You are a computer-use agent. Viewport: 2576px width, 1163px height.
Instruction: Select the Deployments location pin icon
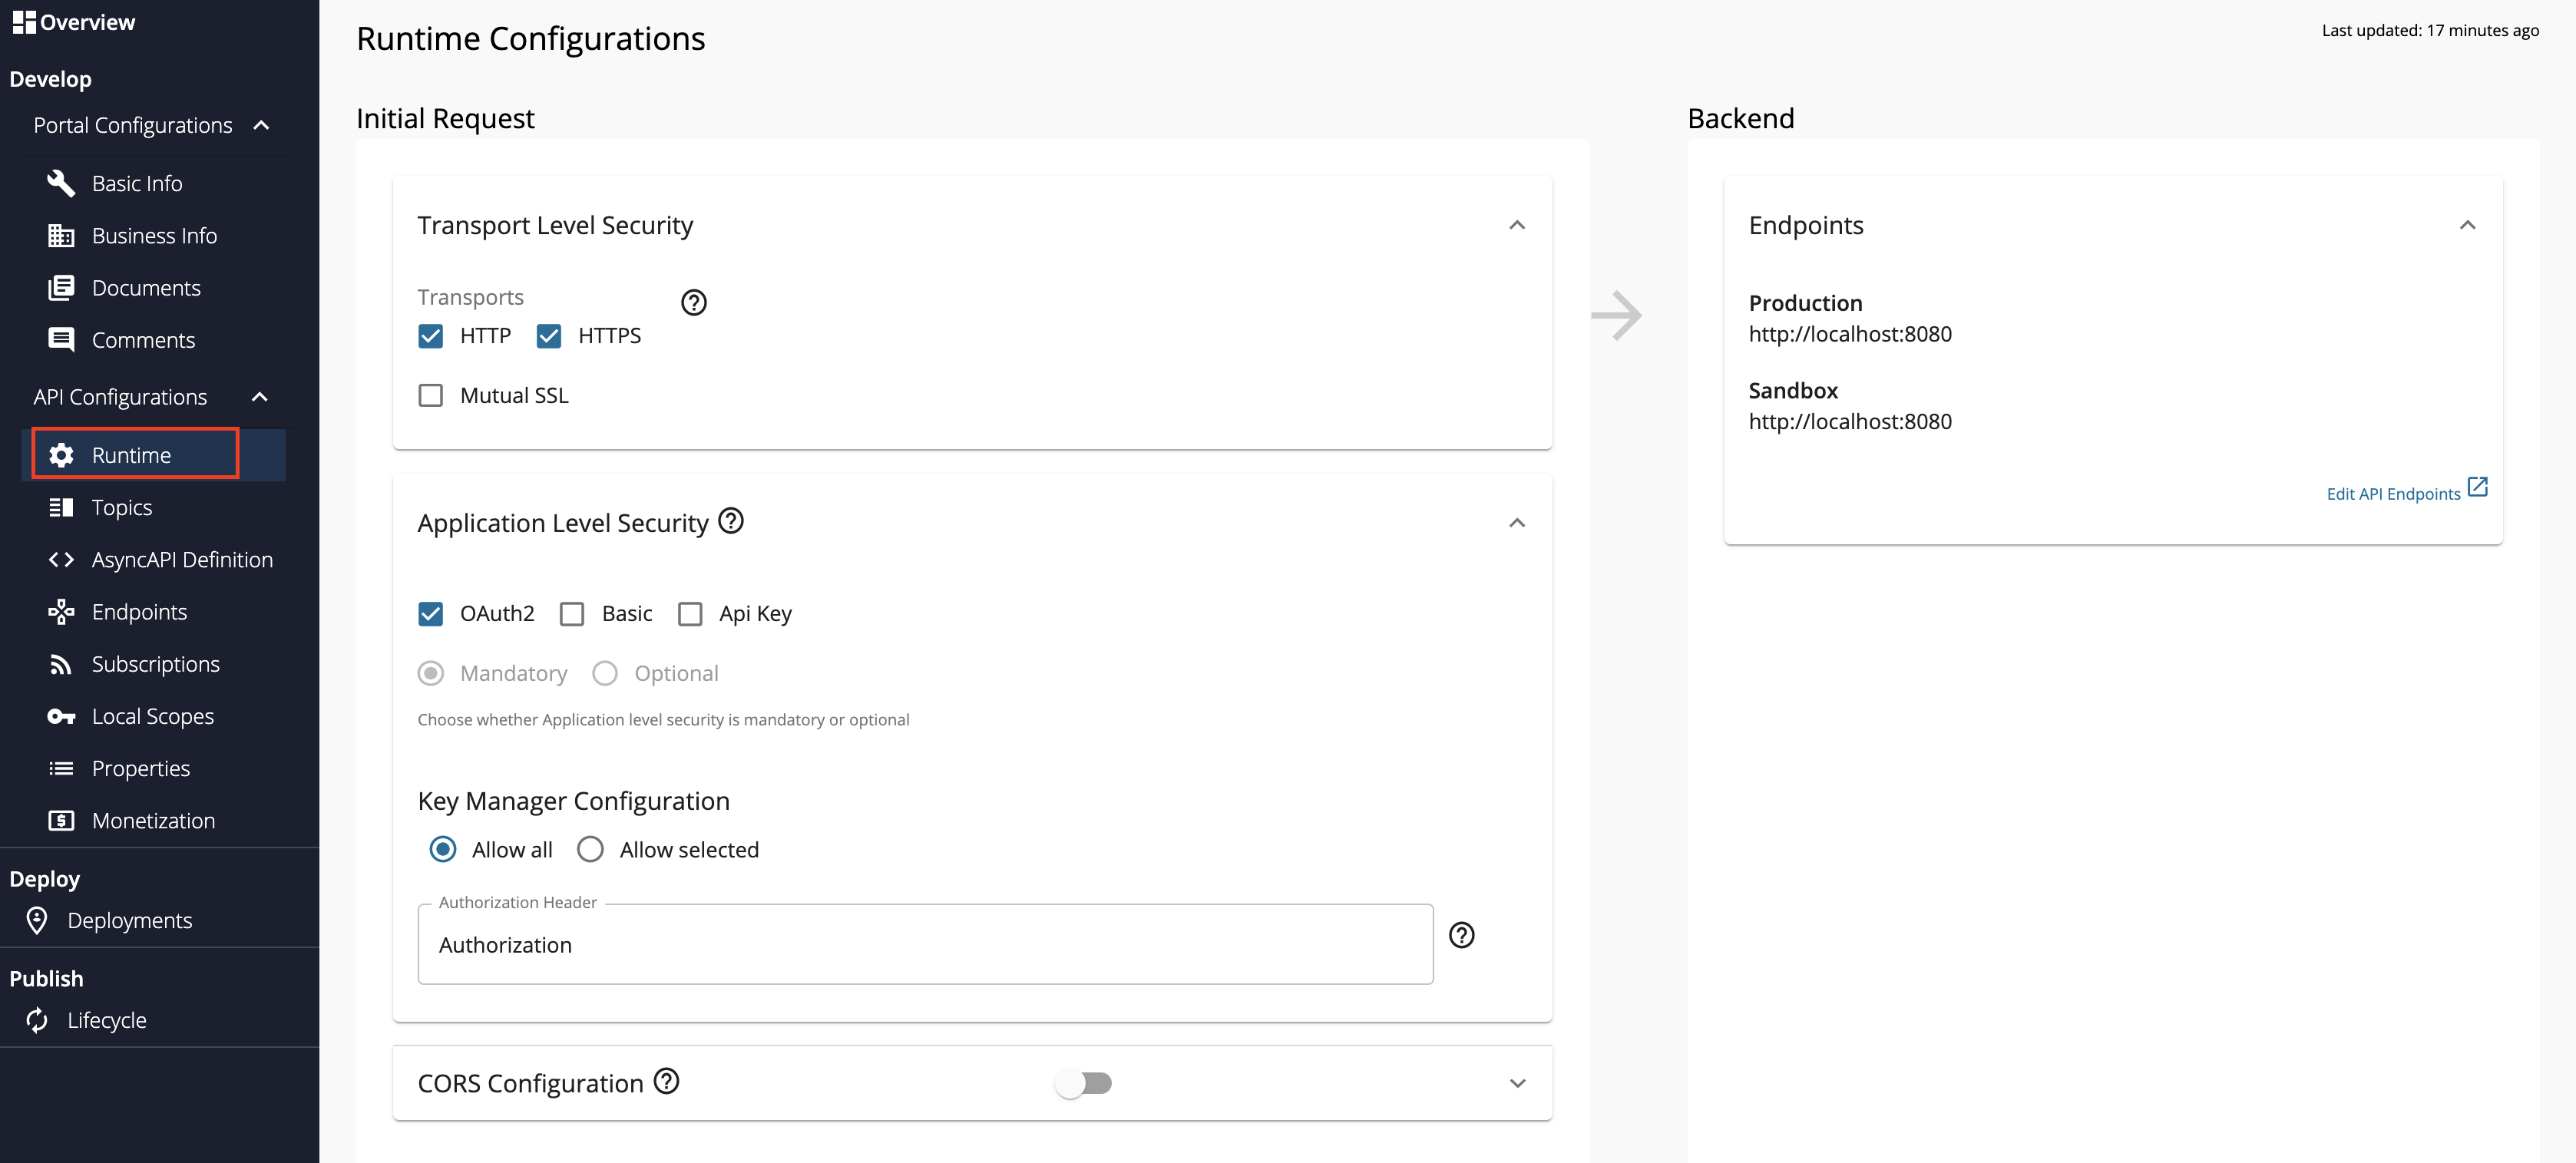pos(37,920)
